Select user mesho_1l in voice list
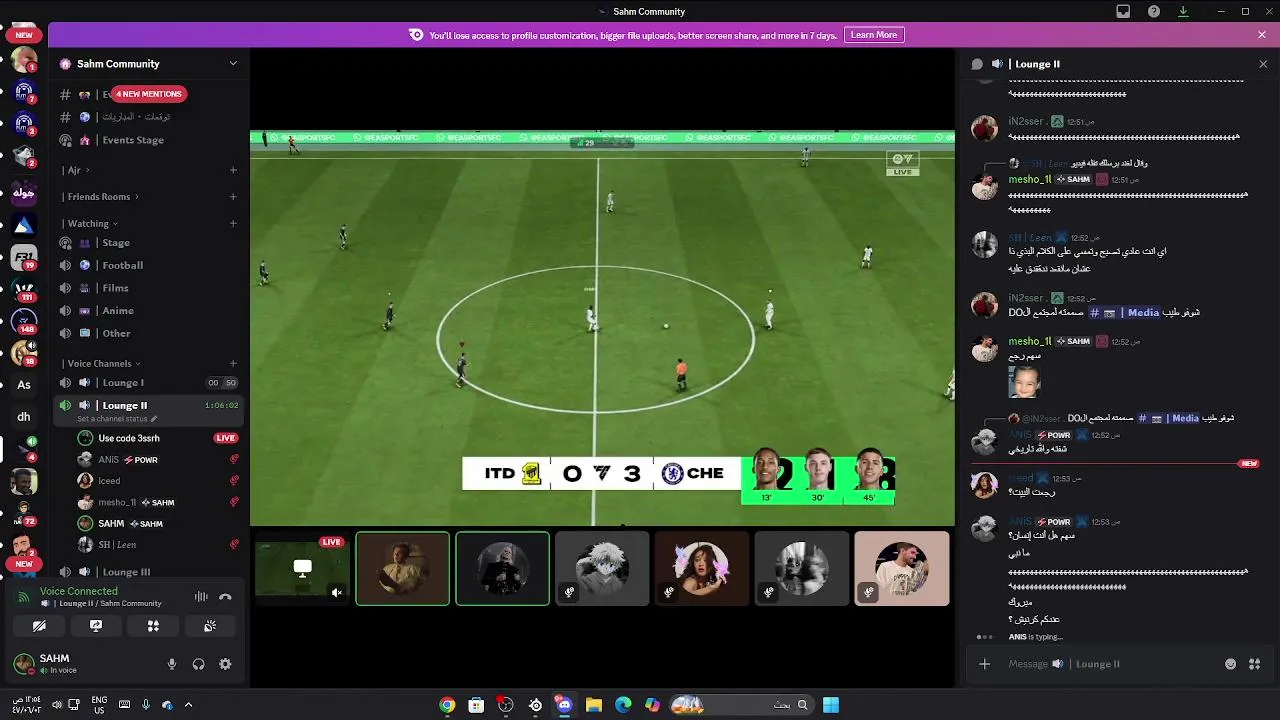Screen dimensions: 1280x720 coord(158,502)
